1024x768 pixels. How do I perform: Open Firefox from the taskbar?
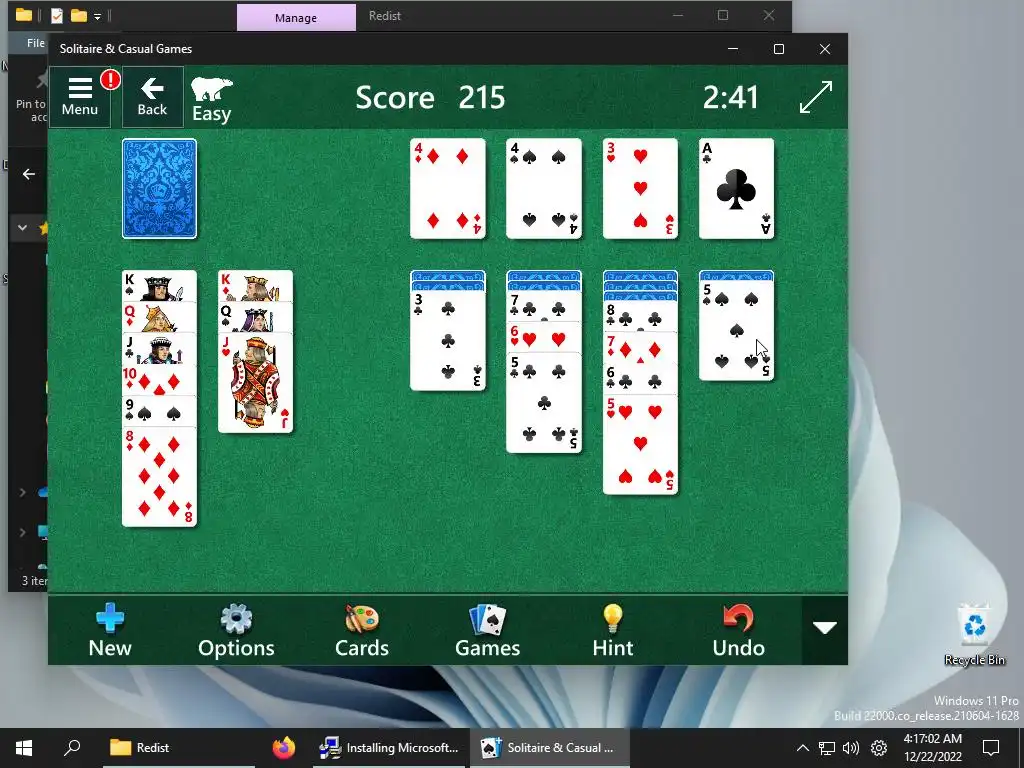pos(283,747)
